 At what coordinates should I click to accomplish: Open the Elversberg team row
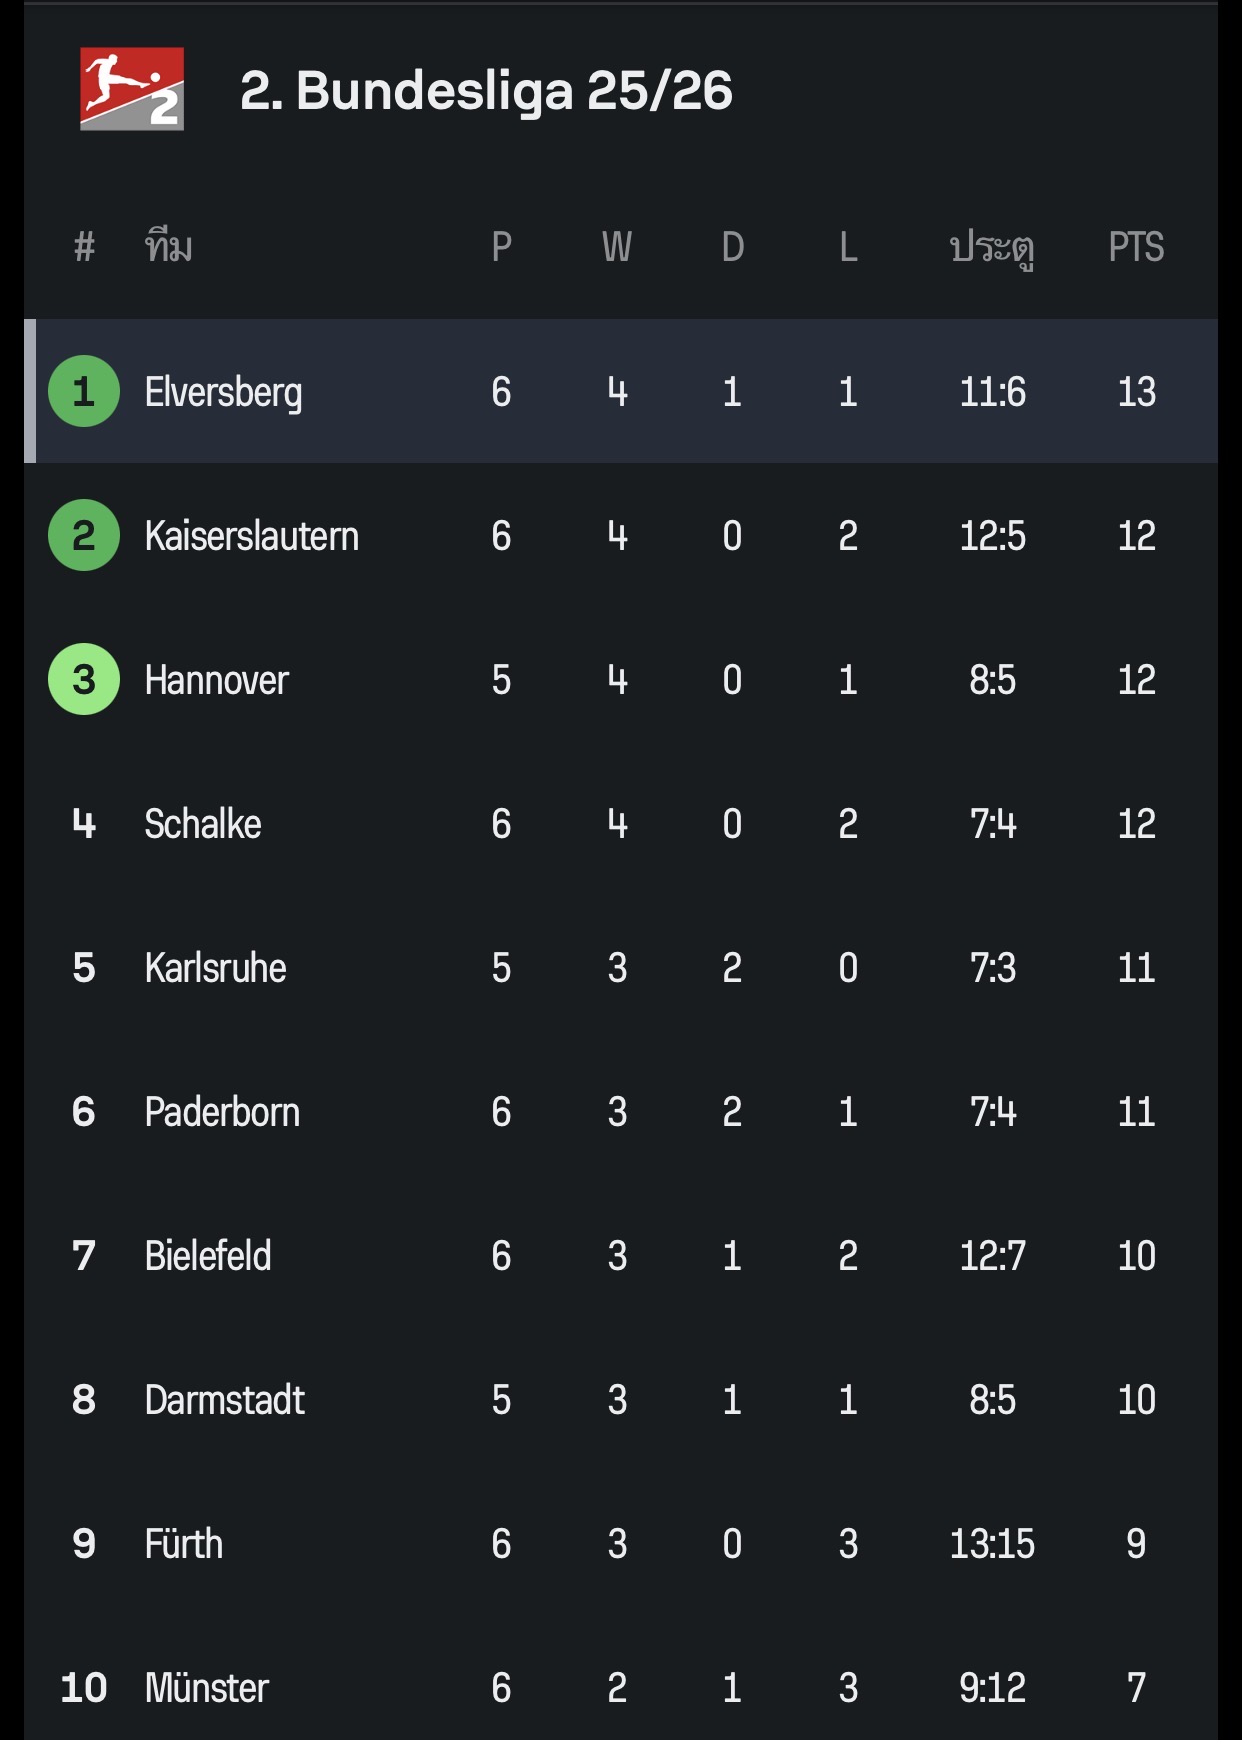pyautogui.click(x=621, y=391)
